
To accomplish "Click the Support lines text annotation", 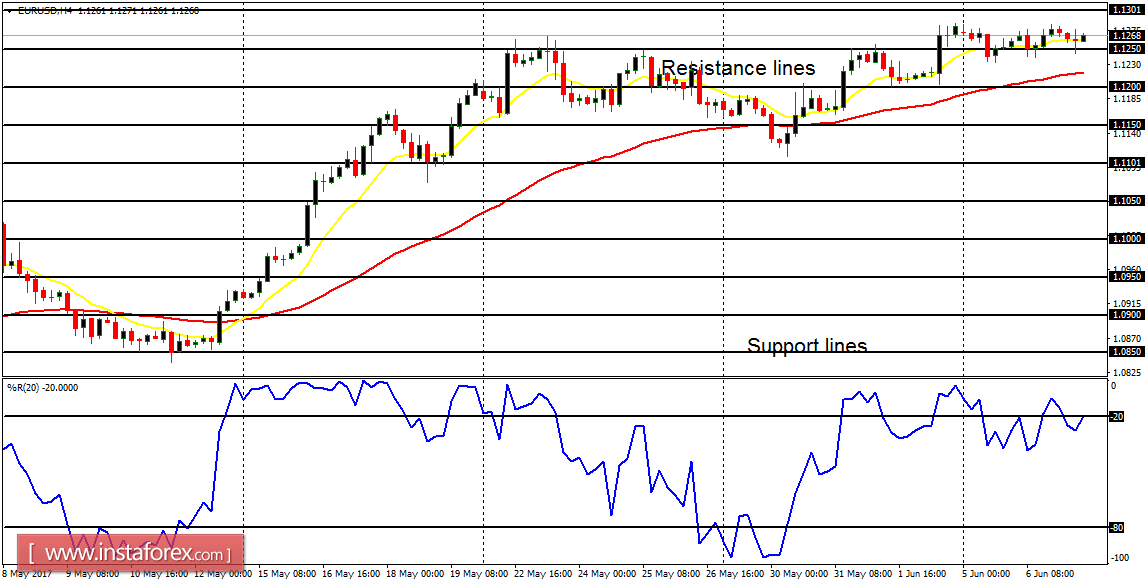I will tap(806, 345).
